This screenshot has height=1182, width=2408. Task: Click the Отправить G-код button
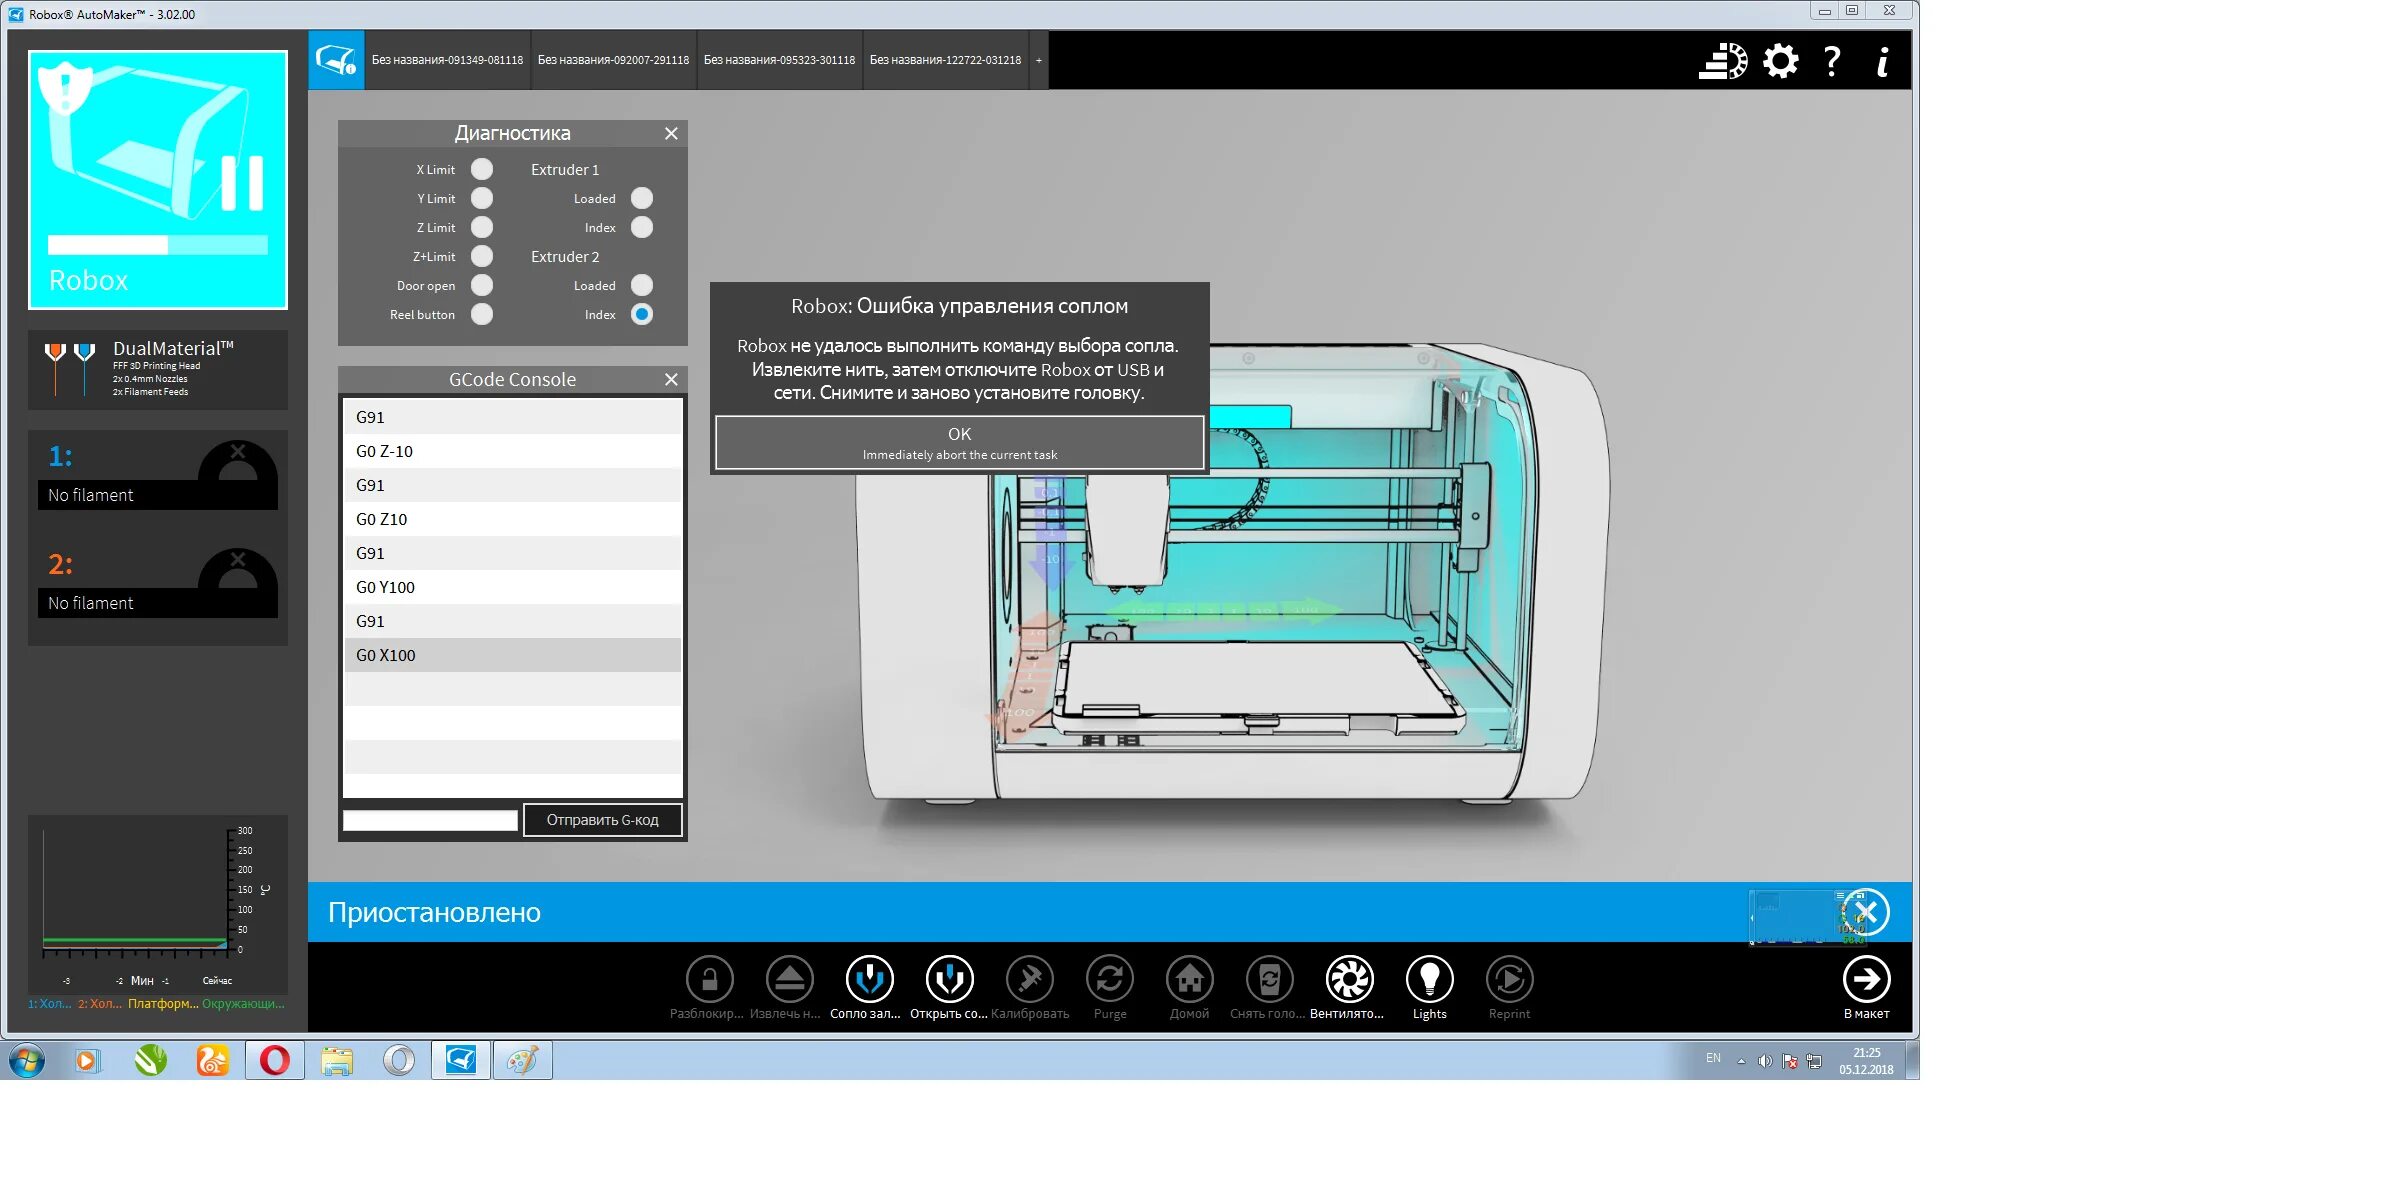coord(603,820)
